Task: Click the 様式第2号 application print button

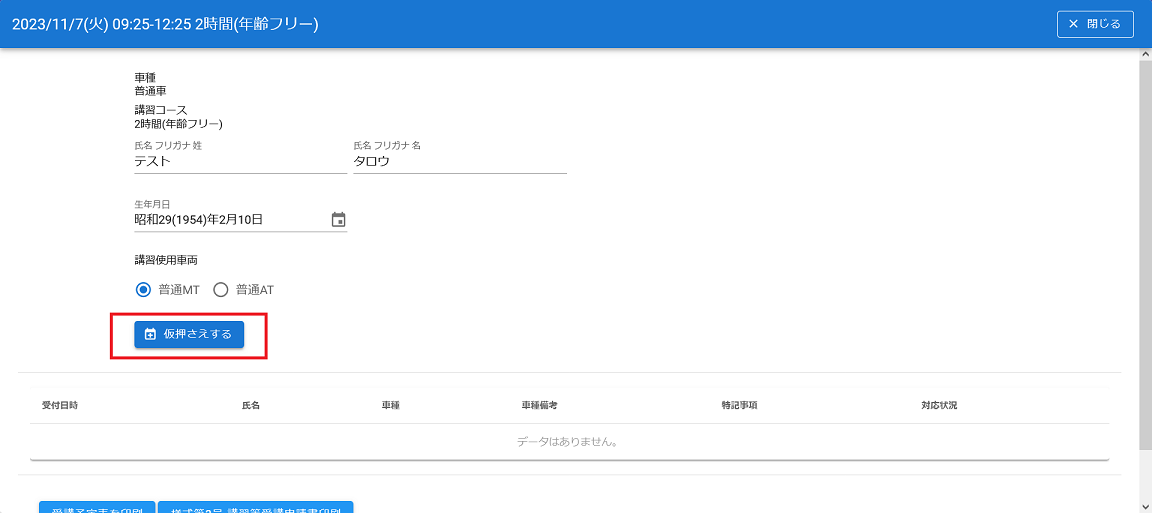Action: (256, 507)
